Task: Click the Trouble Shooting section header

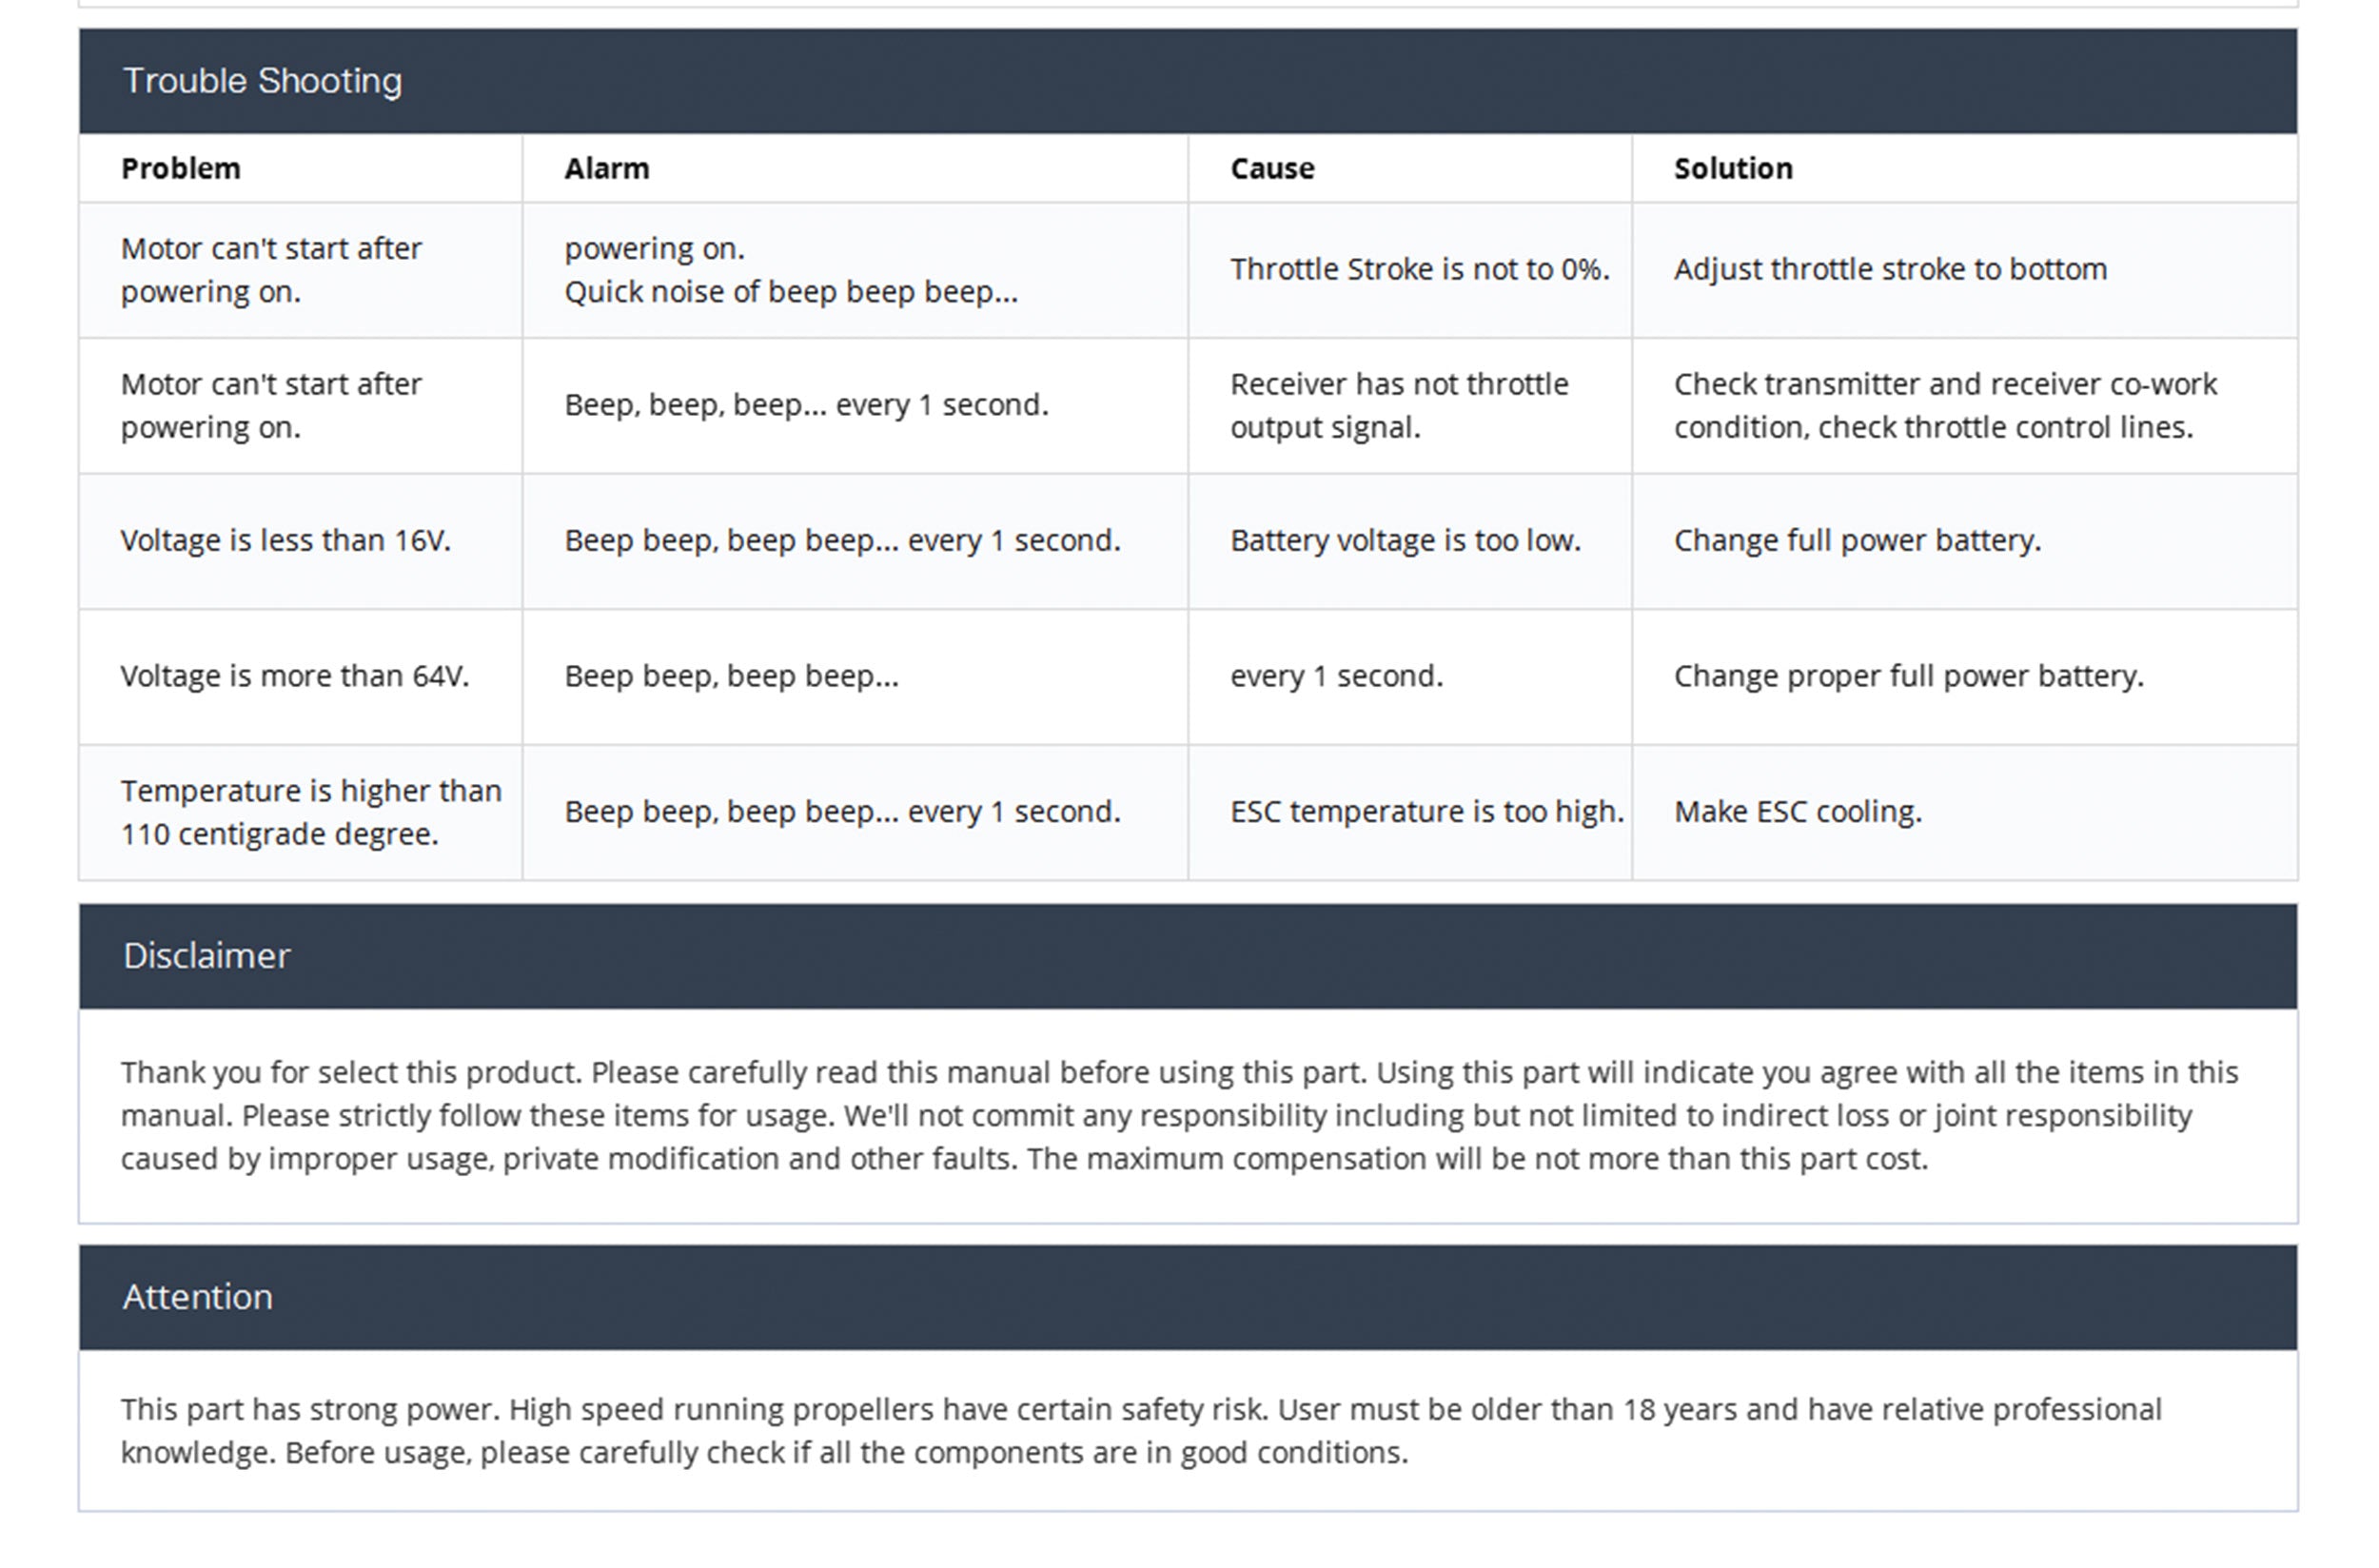Action: click(x=262, y=81)
